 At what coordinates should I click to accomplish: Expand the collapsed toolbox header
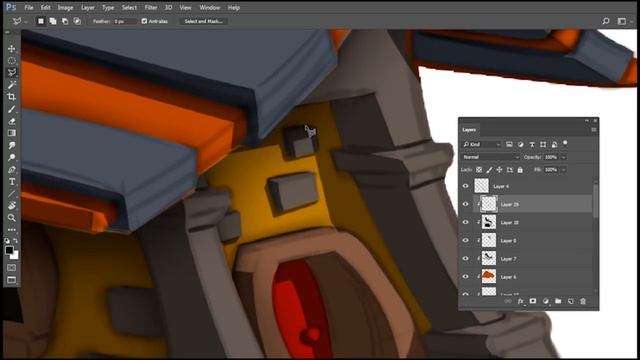7,32
